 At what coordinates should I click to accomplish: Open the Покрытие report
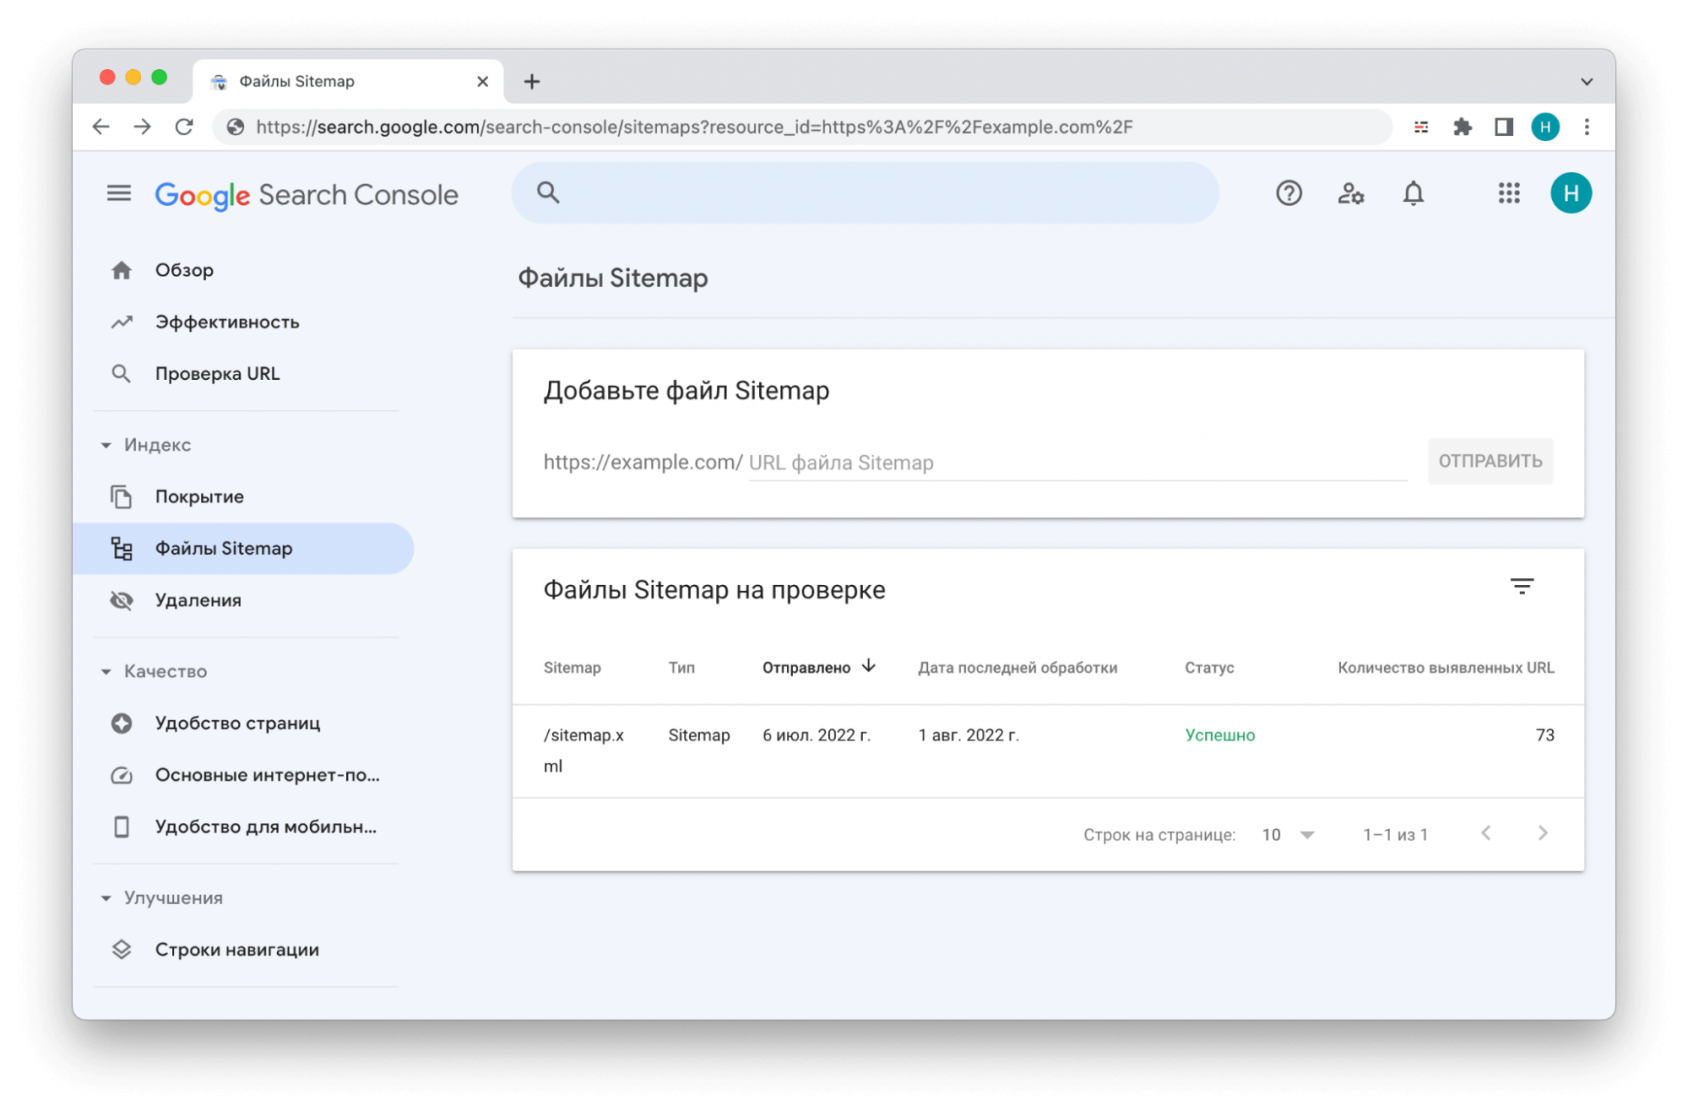click(x=199, y=497)
